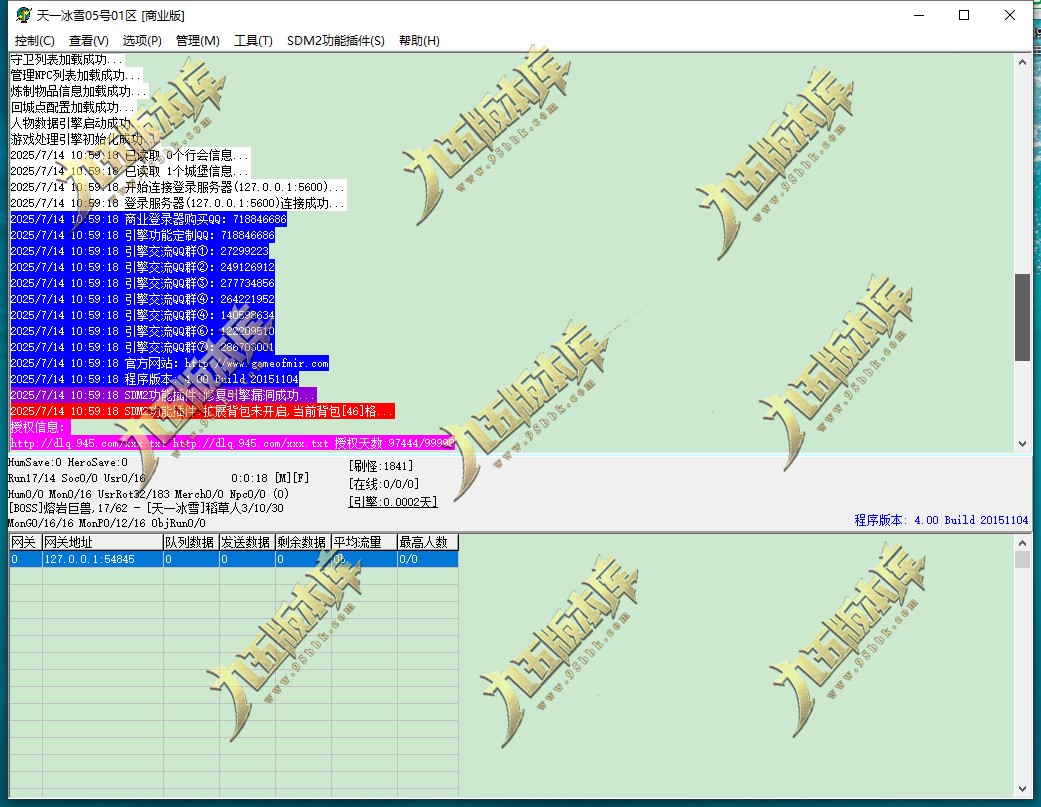Select gateway address cell 127.0.0.1:54845
This screenshot has width=1041, height=807.
click(x=102, y=559)
